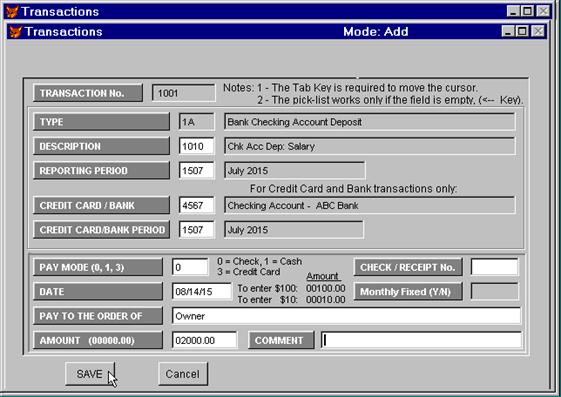Screen dimensions: 561x397
Task: Click the pick-list note text line
Action: 390,100
